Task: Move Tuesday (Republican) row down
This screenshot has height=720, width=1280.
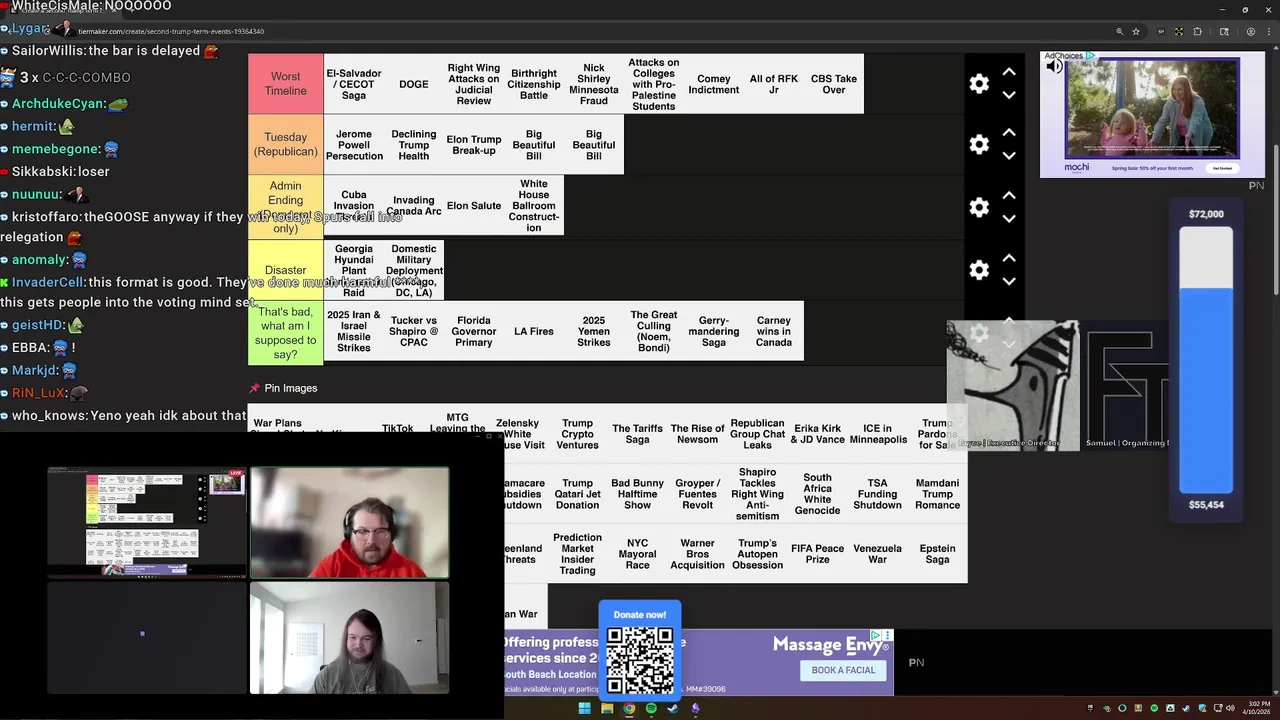Action: coord(1009,156)
